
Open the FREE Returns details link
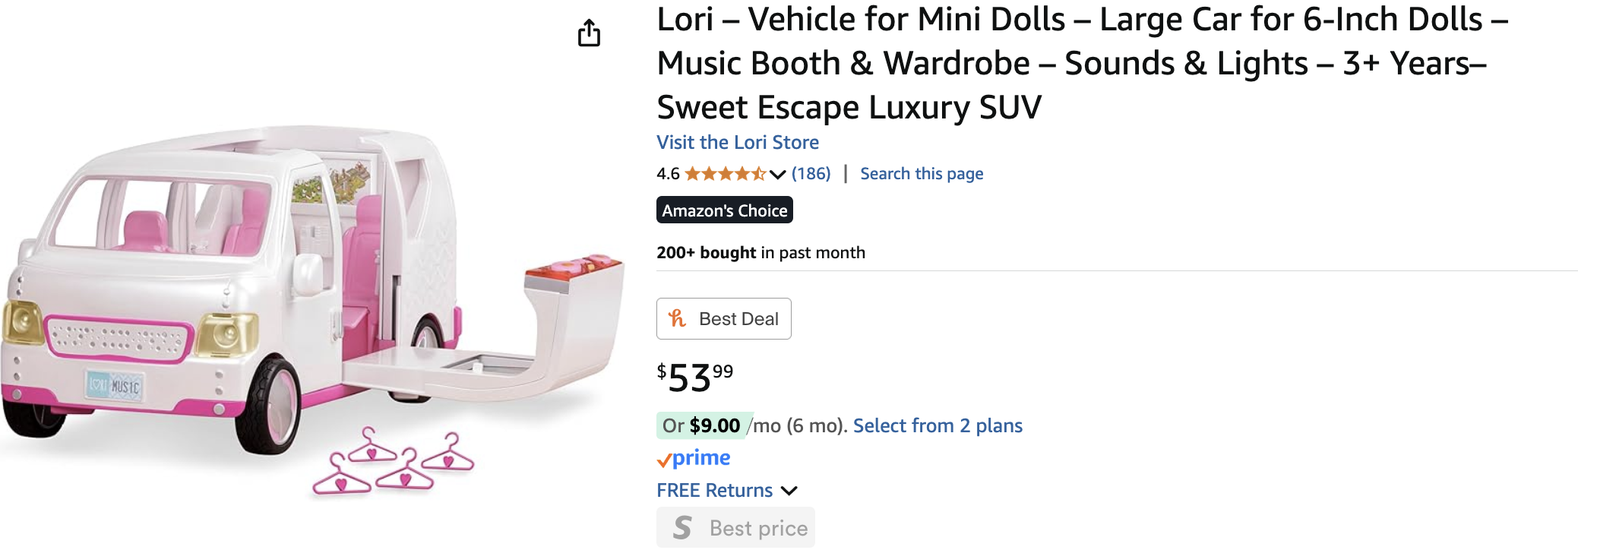point(714,491)
